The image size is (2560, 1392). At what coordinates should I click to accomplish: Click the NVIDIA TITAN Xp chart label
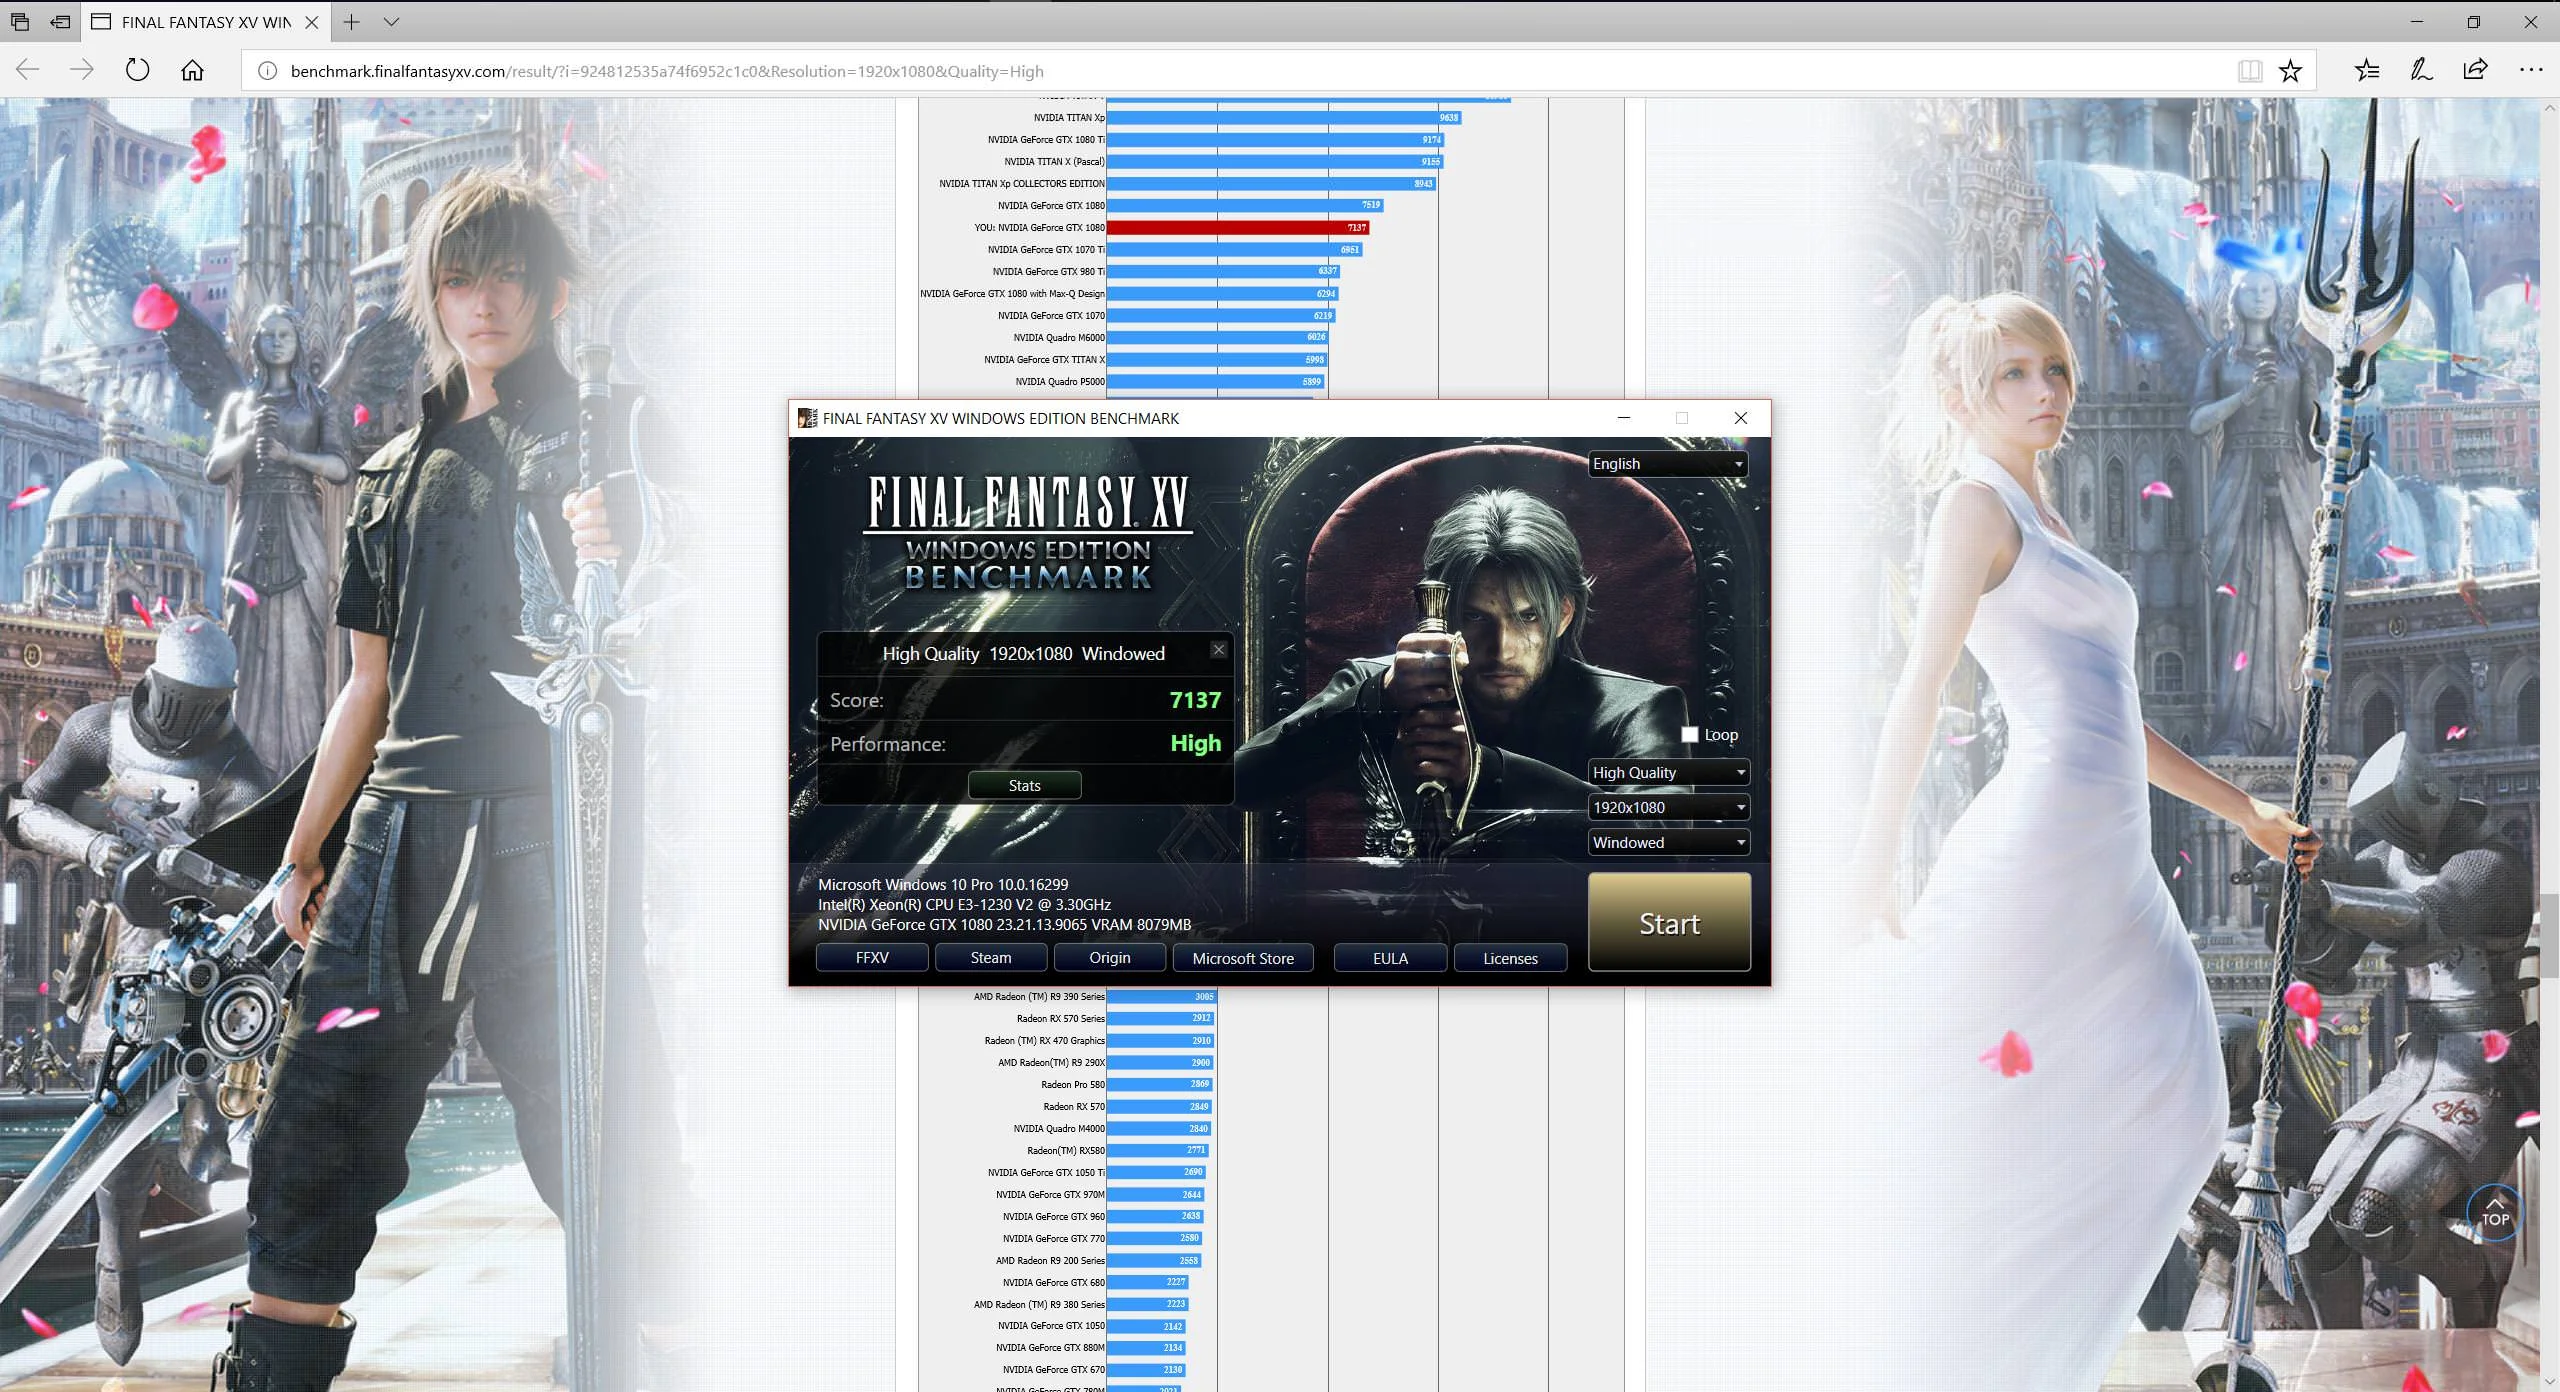pyautogui.click(x=1069, y=118)
